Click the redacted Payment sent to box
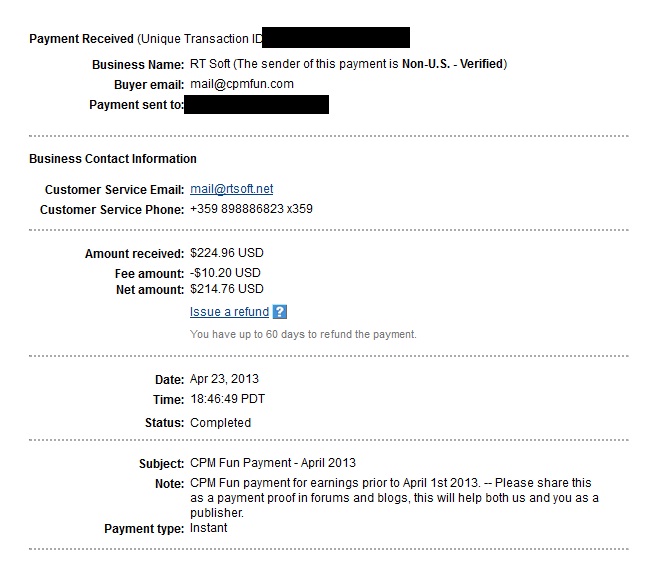Viewport: 658px width, 570px height. 256,105
